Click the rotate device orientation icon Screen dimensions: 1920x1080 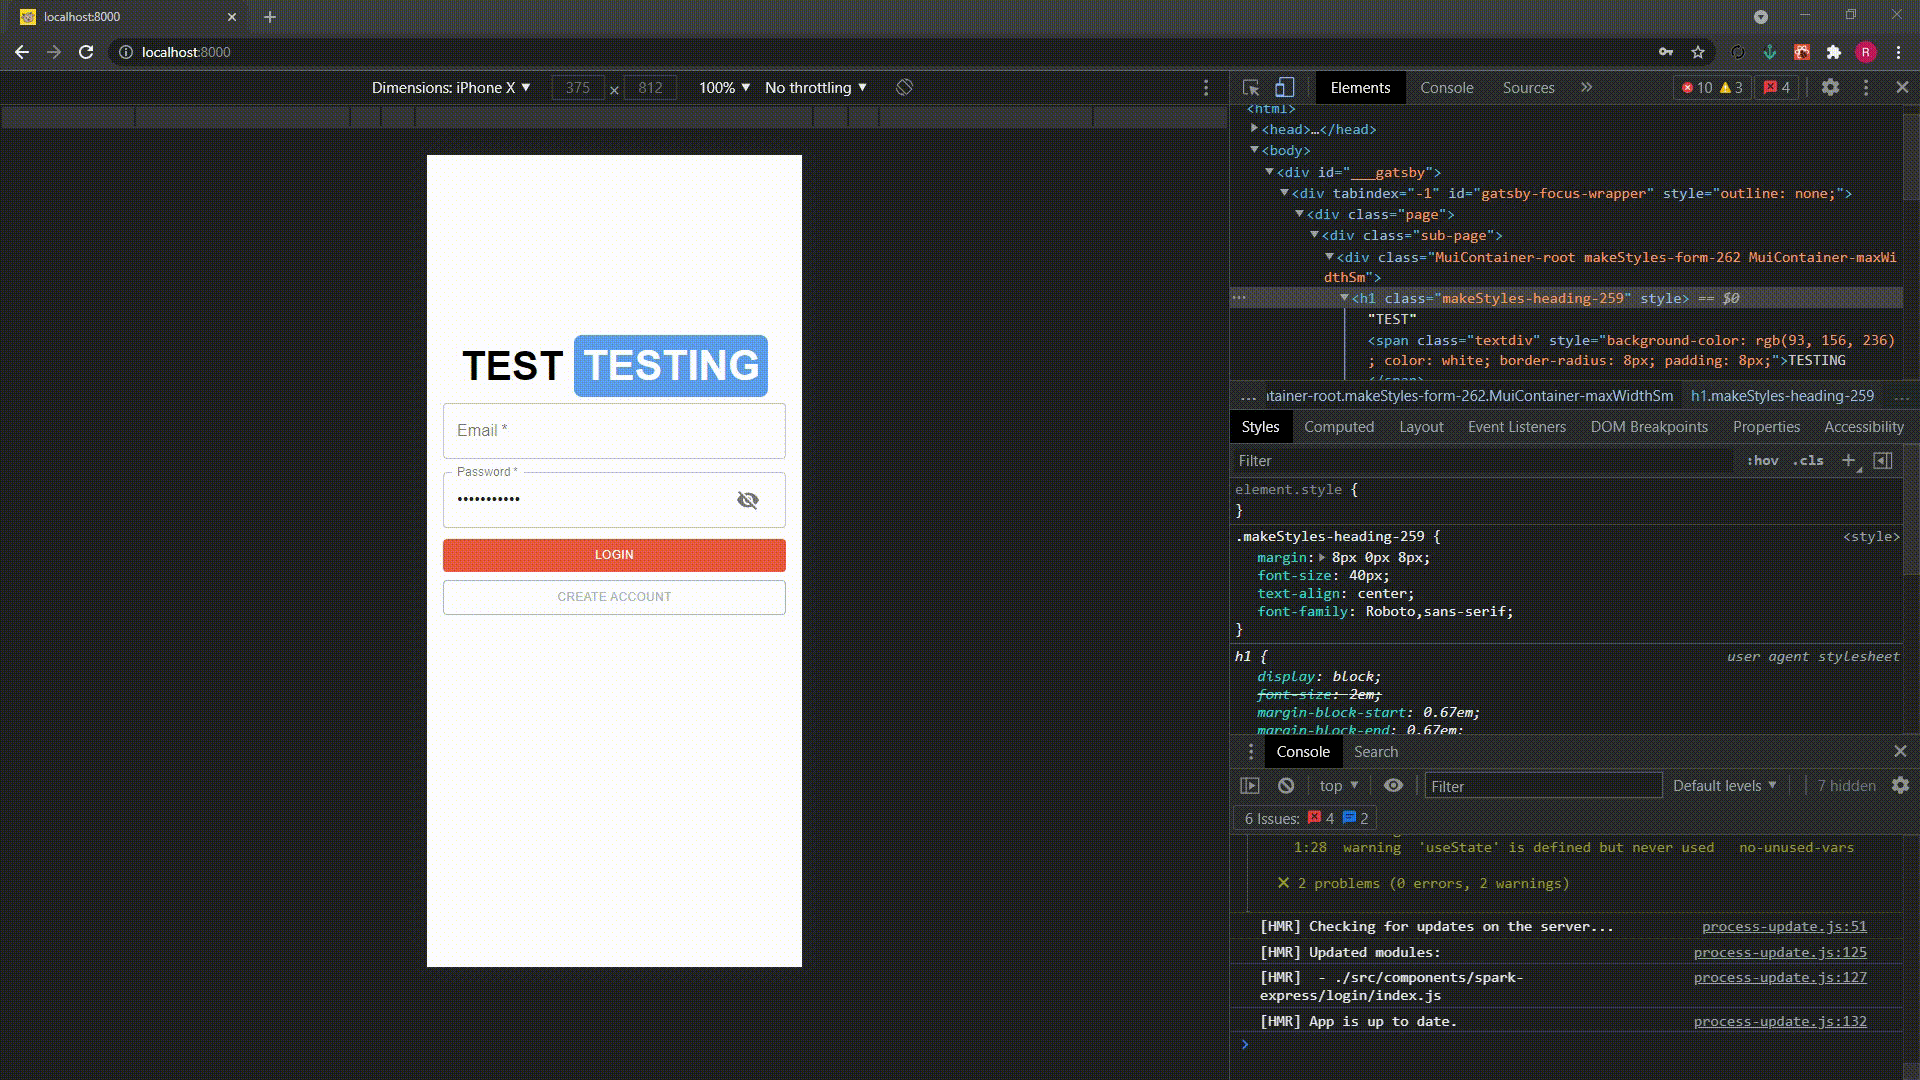coord(904,88)
